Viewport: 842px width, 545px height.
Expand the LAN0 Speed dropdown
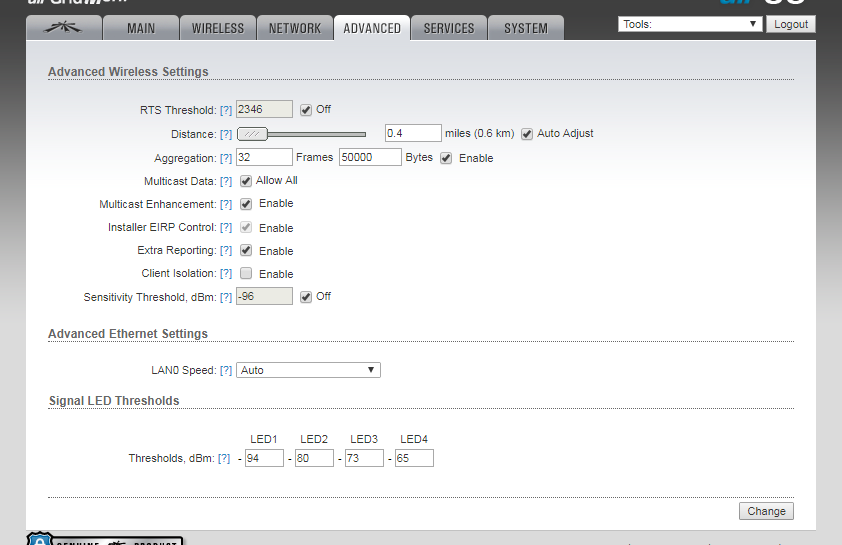click(x=308, y=370)
